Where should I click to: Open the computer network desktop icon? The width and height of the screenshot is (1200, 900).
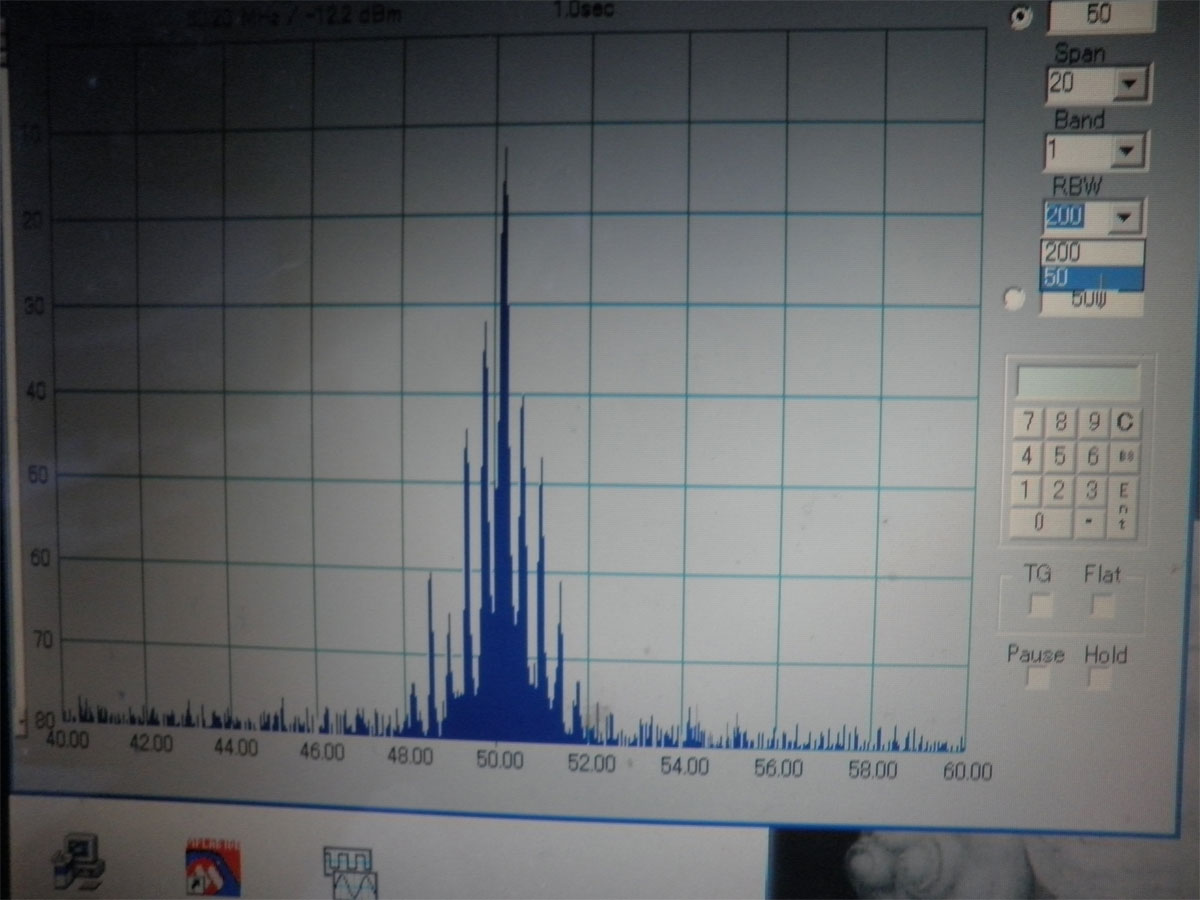(80, 862)
